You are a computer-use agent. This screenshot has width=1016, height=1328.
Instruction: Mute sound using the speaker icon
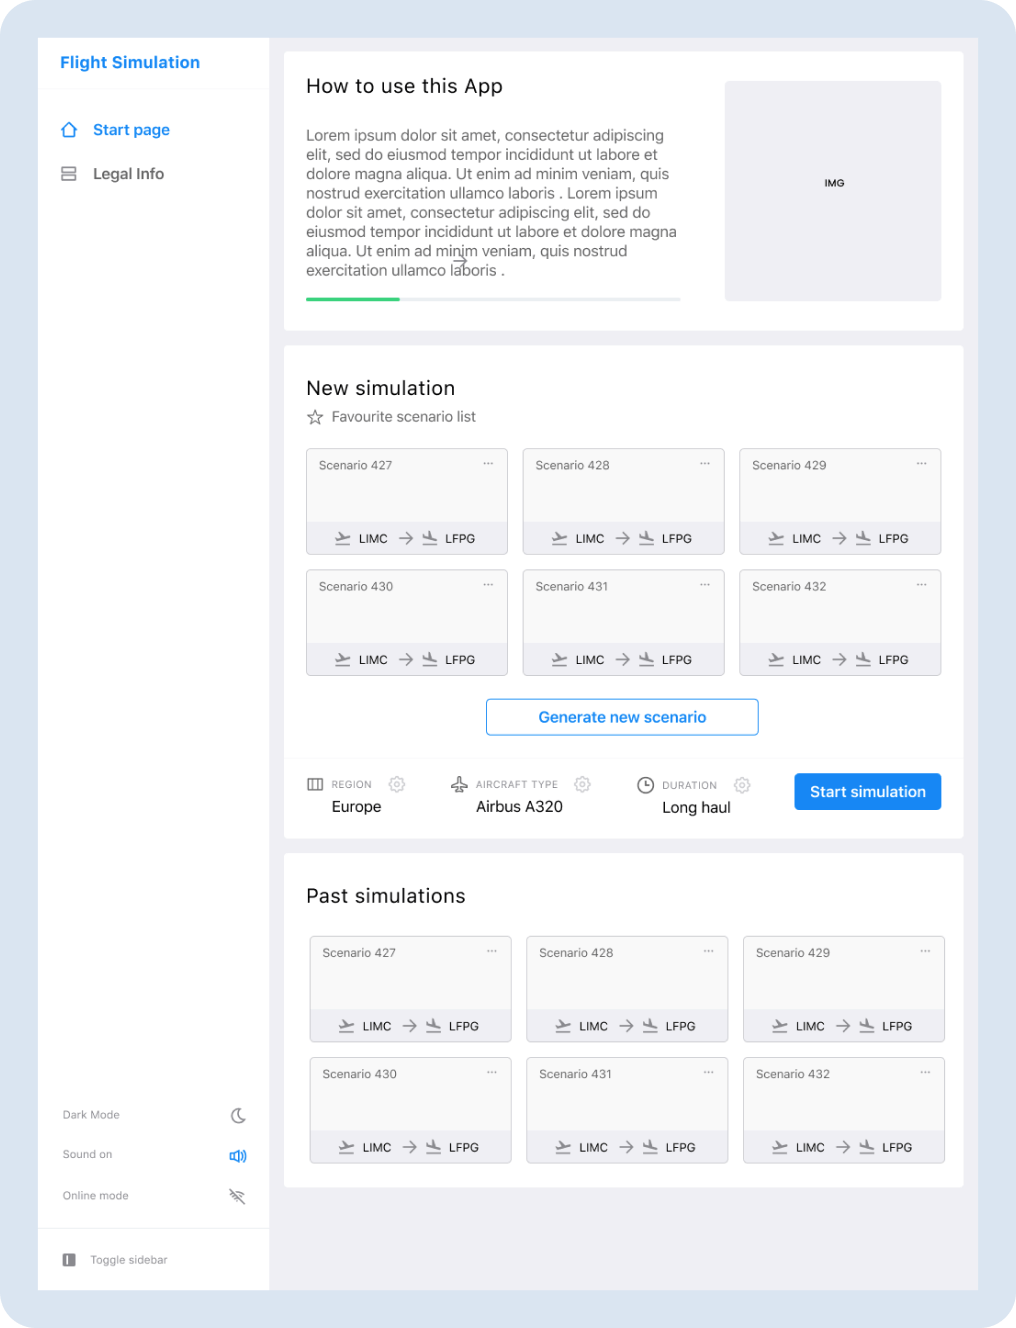[x=238, y=1156]
